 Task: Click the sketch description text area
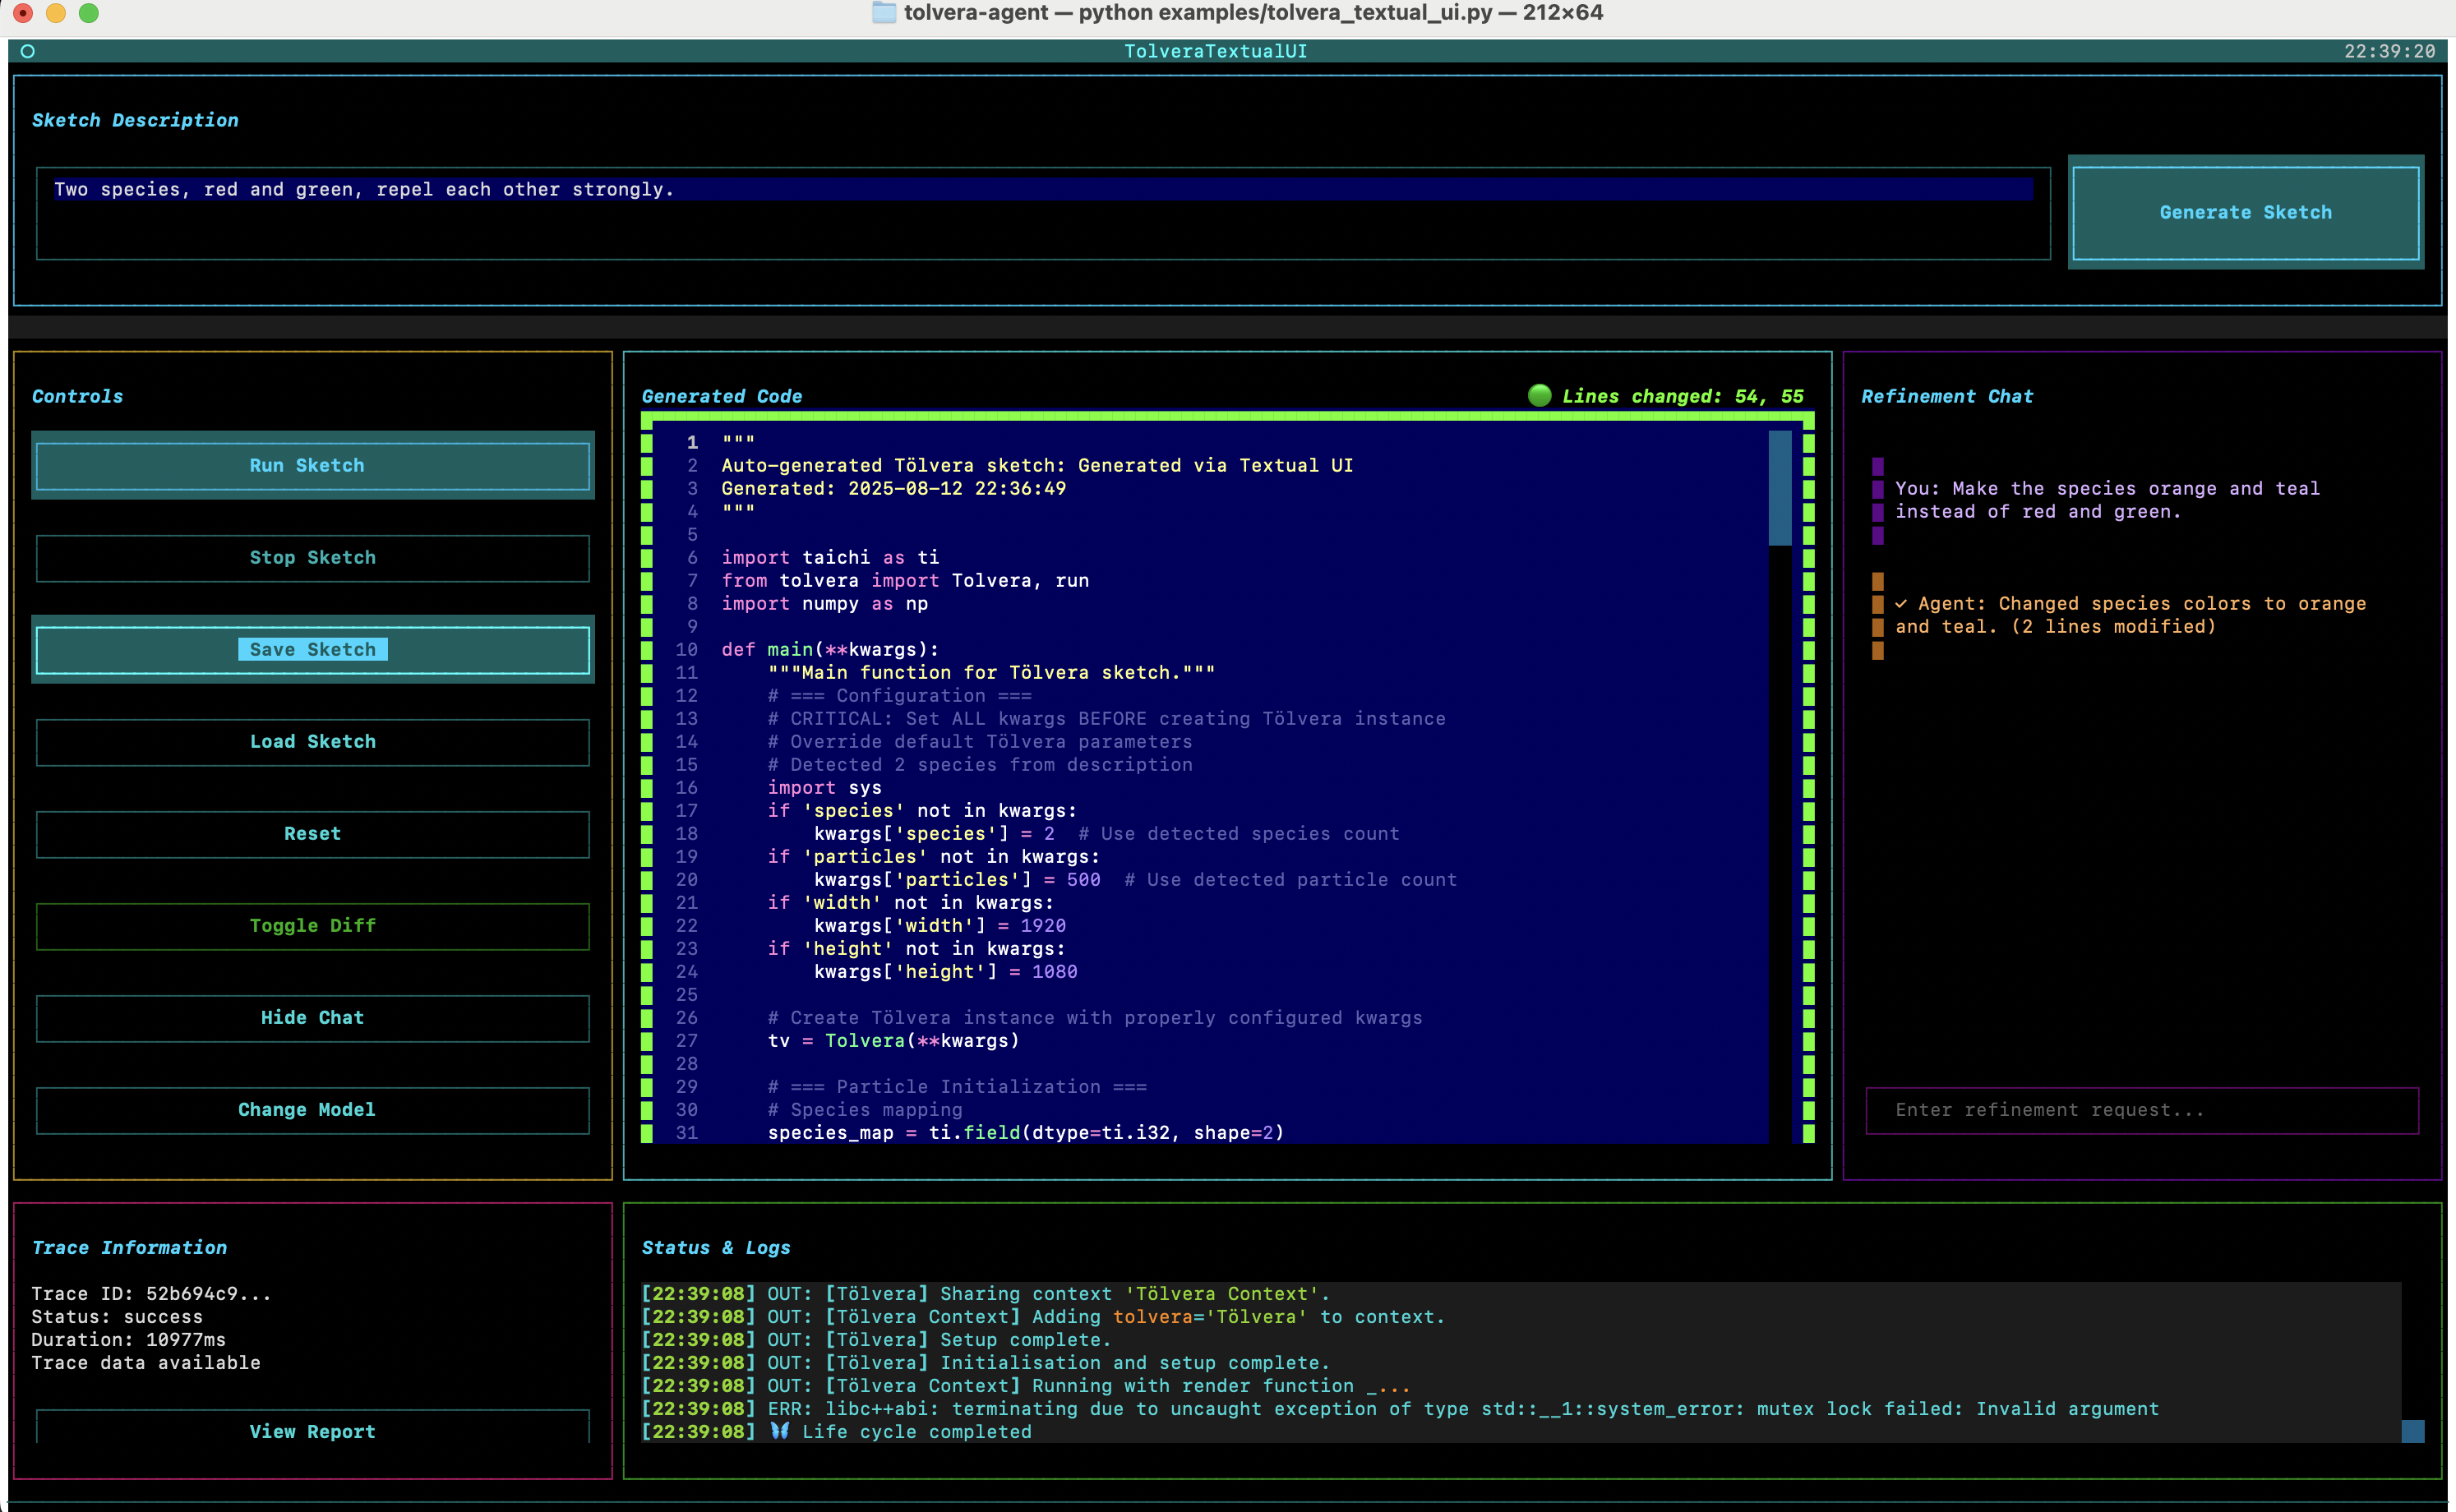[x=1042, y=213]
